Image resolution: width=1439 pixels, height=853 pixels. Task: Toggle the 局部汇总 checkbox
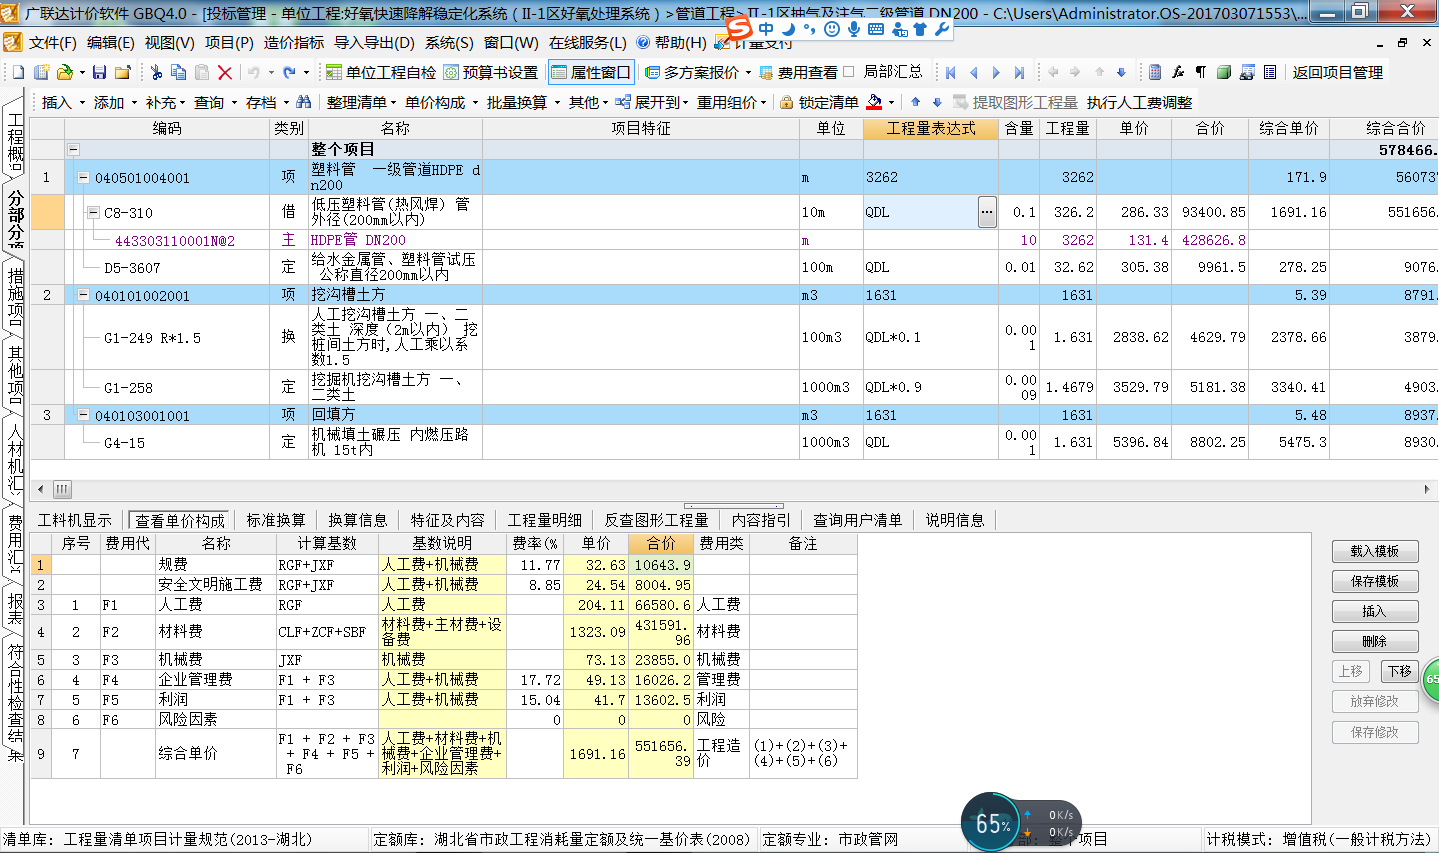[x=849, y=72]
